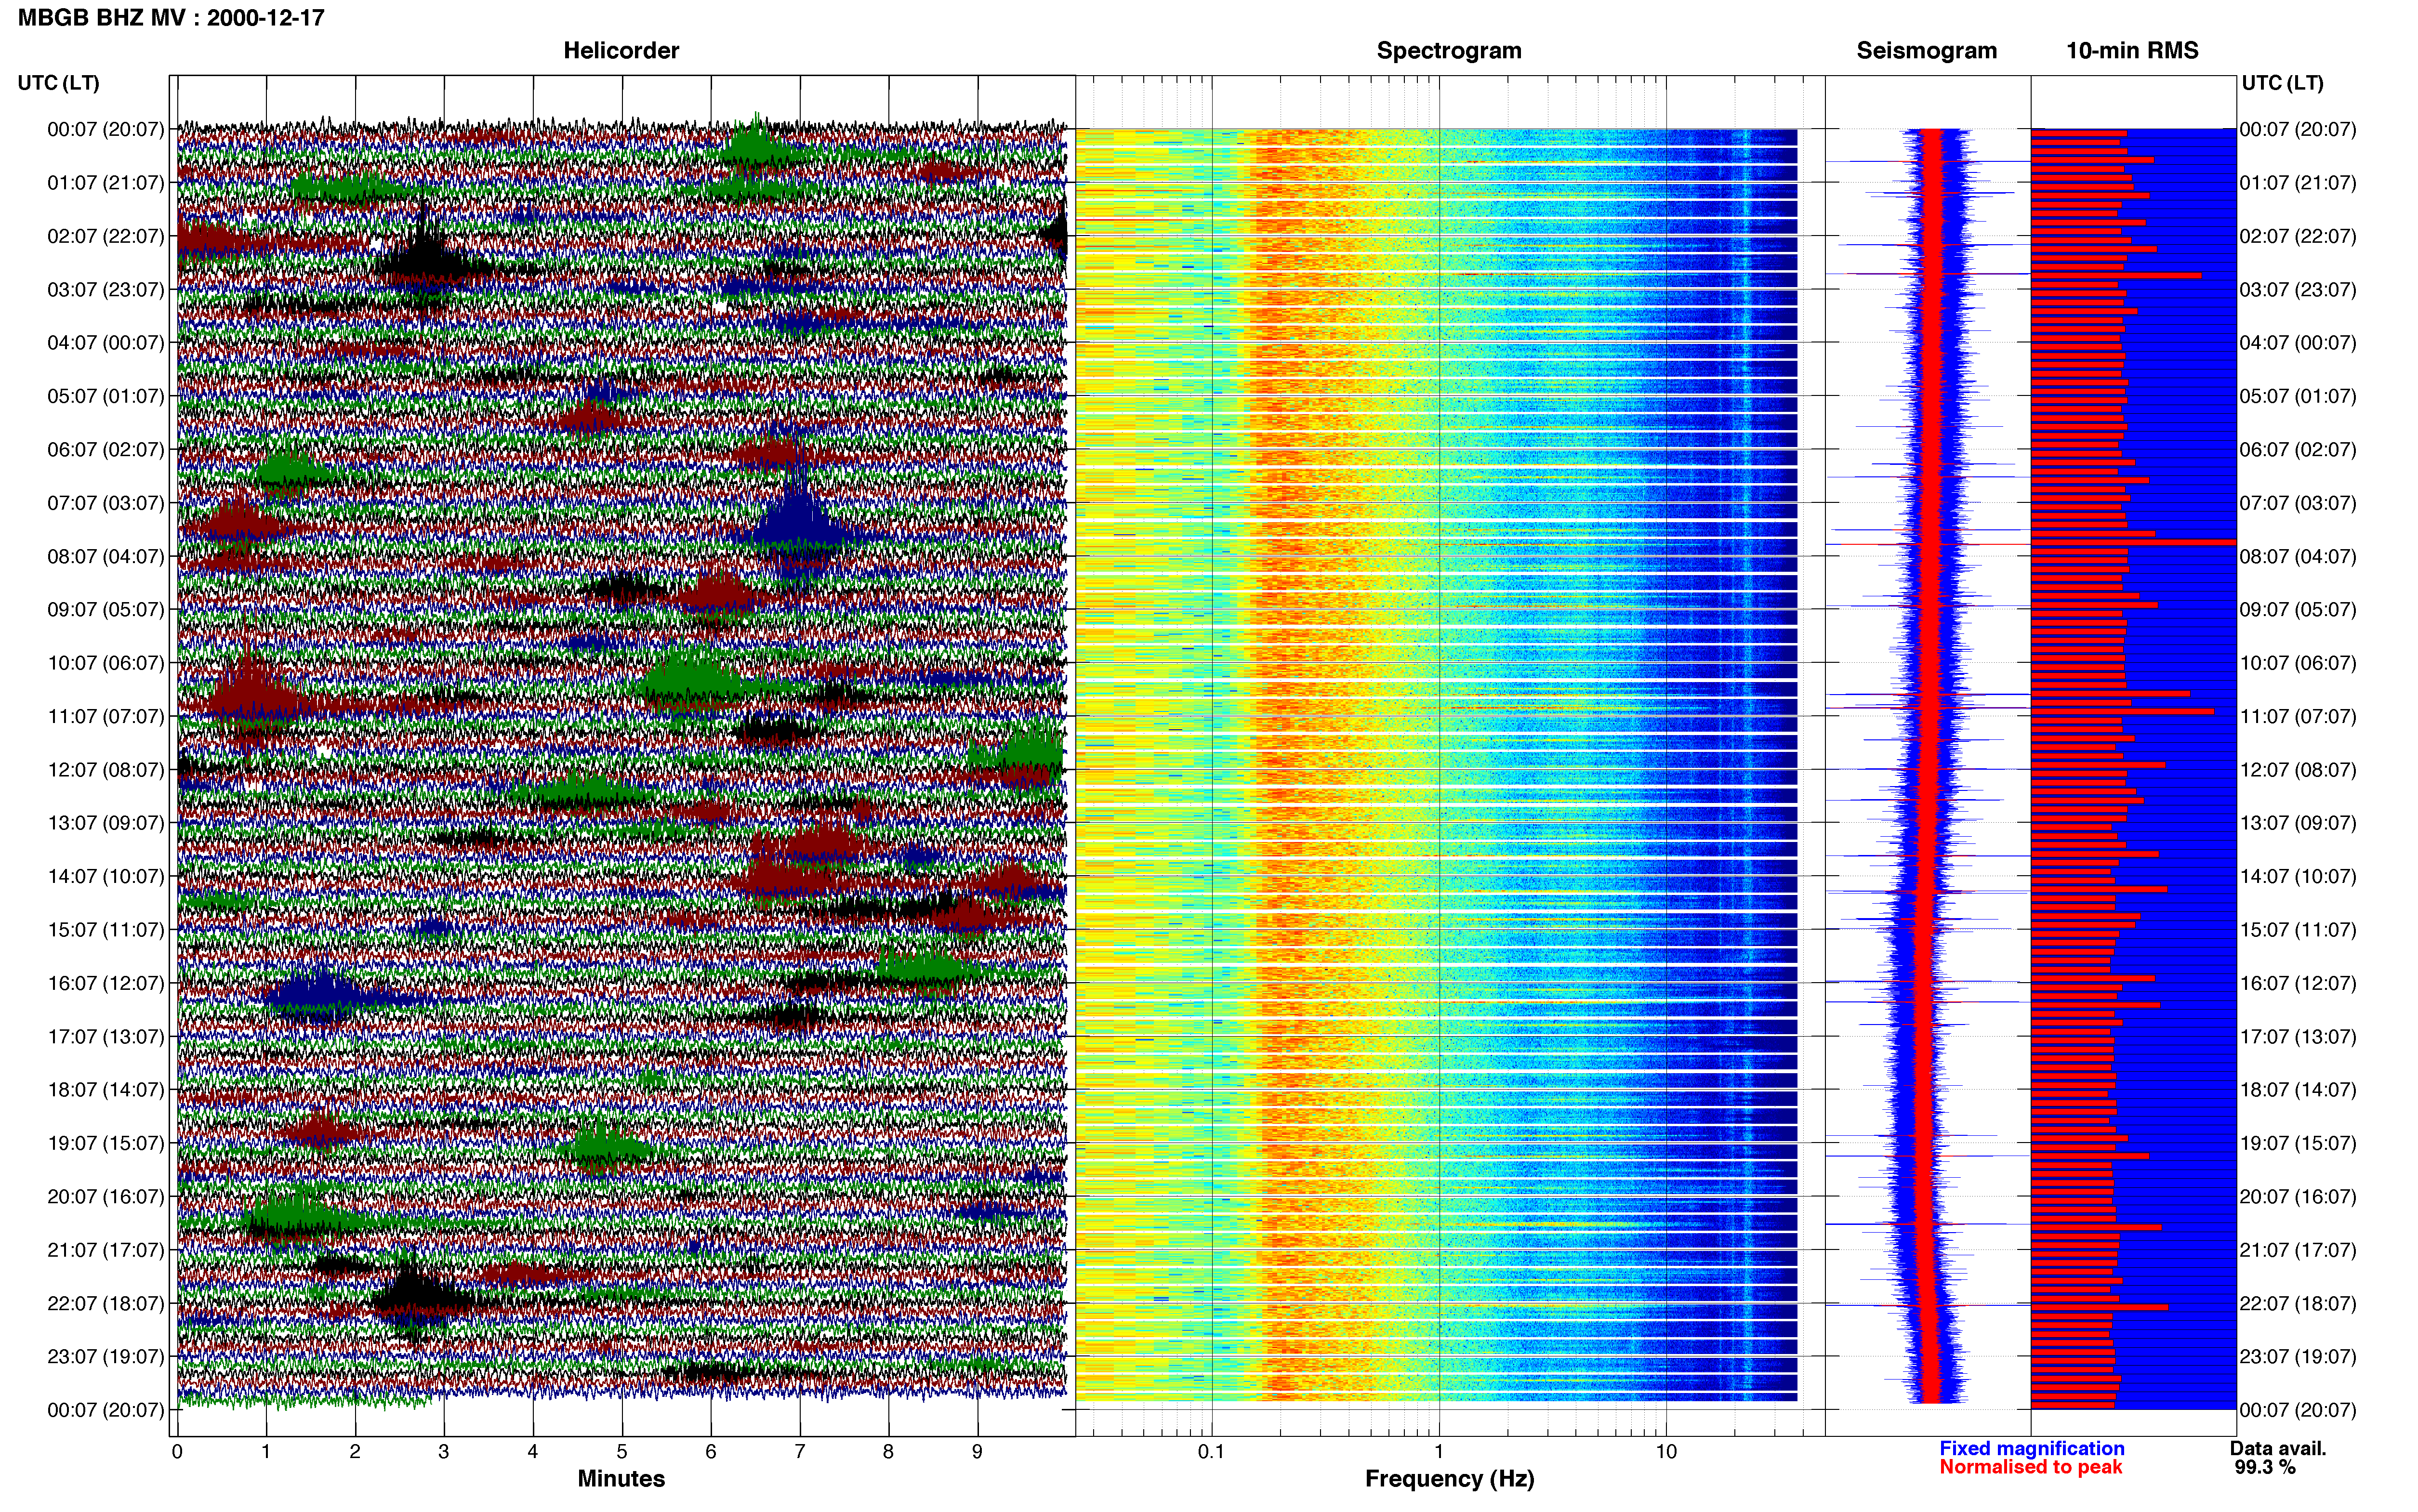Click the left-axis time label '06:07 (02:07)'
The width and height of the screenshot is (2418, 1512).
coord(105,450)
